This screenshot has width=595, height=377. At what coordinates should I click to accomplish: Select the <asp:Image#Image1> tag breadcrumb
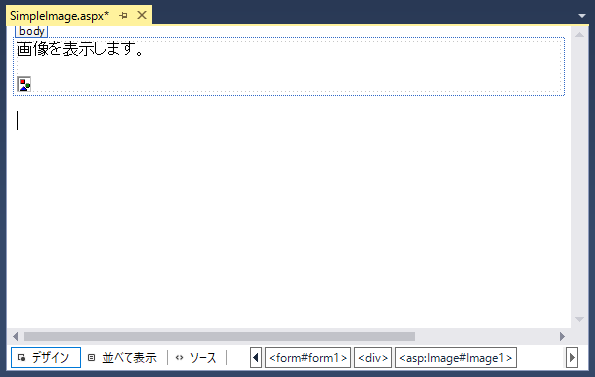(x=456, y=358)
